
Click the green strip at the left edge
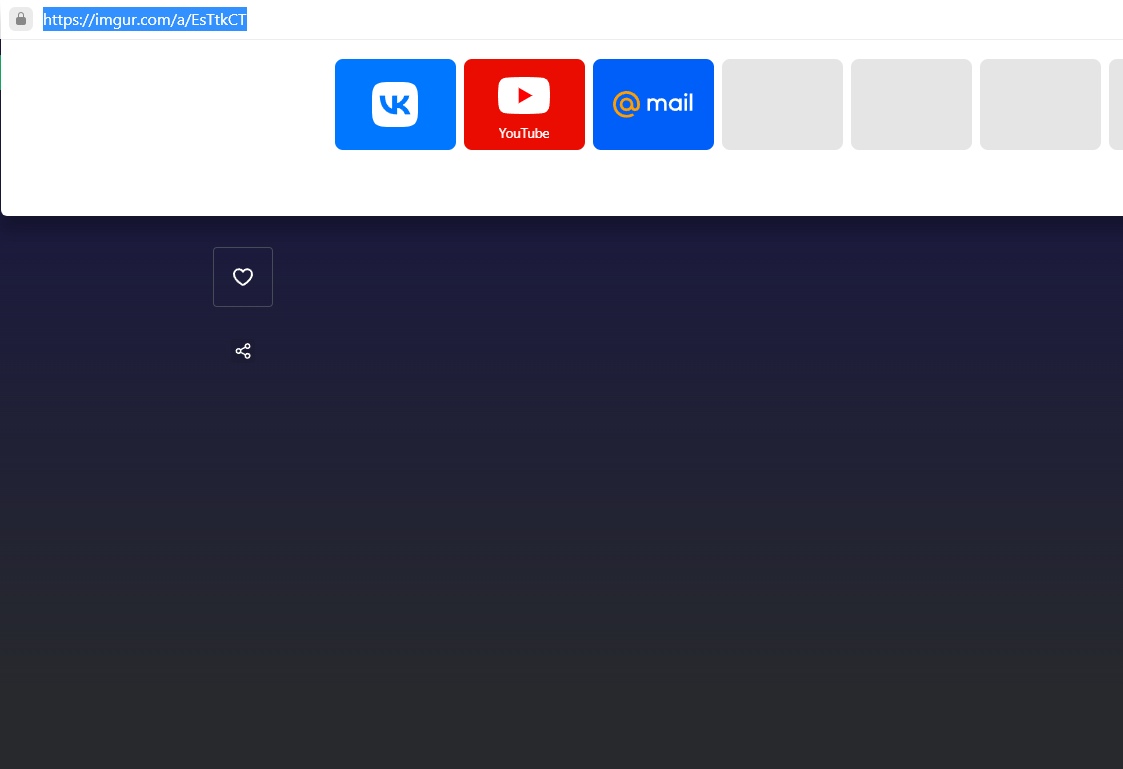coord(1,72)
